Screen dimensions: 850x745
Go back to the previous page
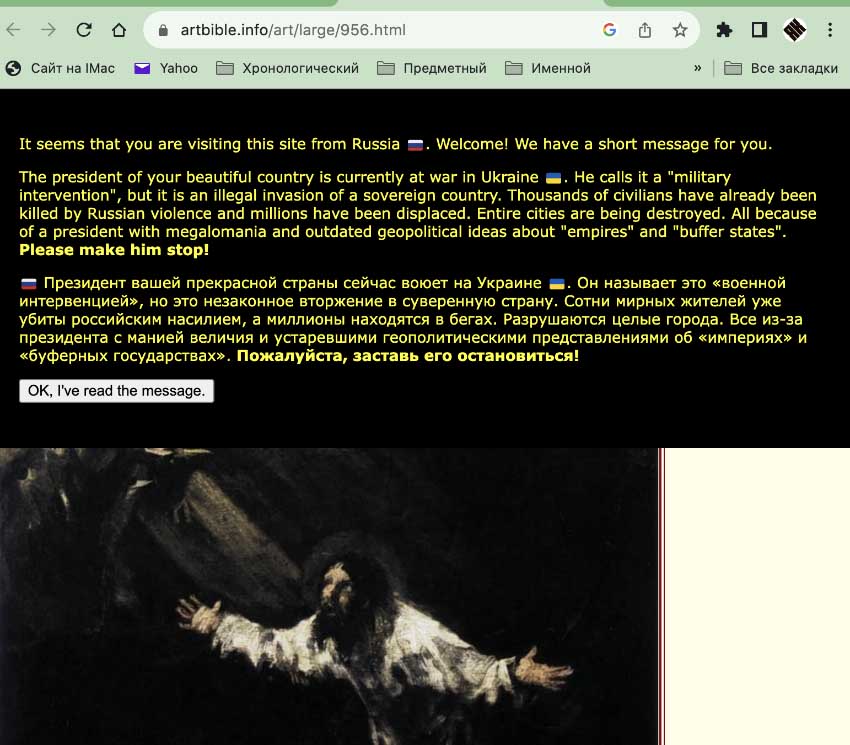click(14, 30)
